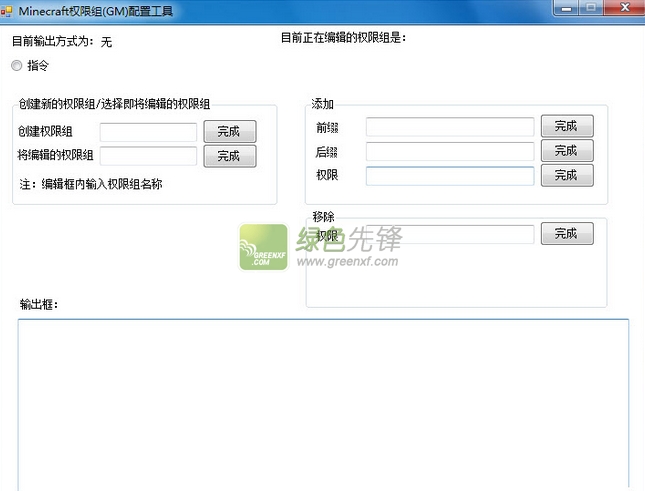
Task: Confirm 前缀 with its 完成 button
Action: pos(567,126)
